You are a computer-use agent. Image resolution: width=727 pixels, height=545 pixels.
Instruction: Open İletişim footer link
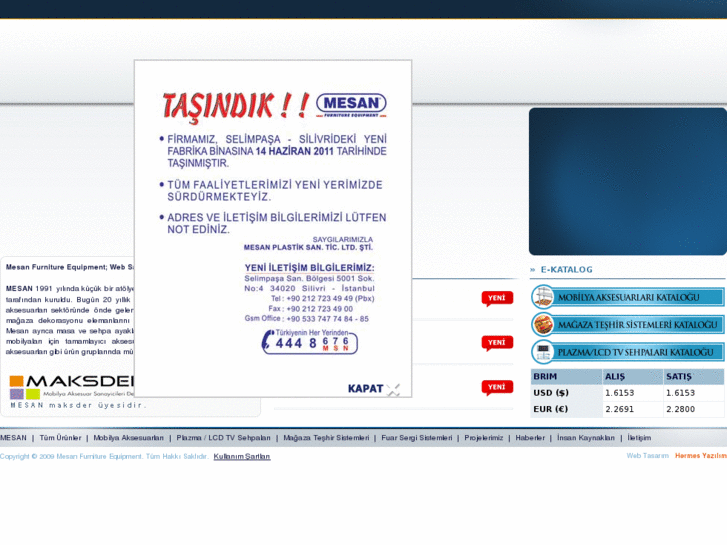coord(639,438)
